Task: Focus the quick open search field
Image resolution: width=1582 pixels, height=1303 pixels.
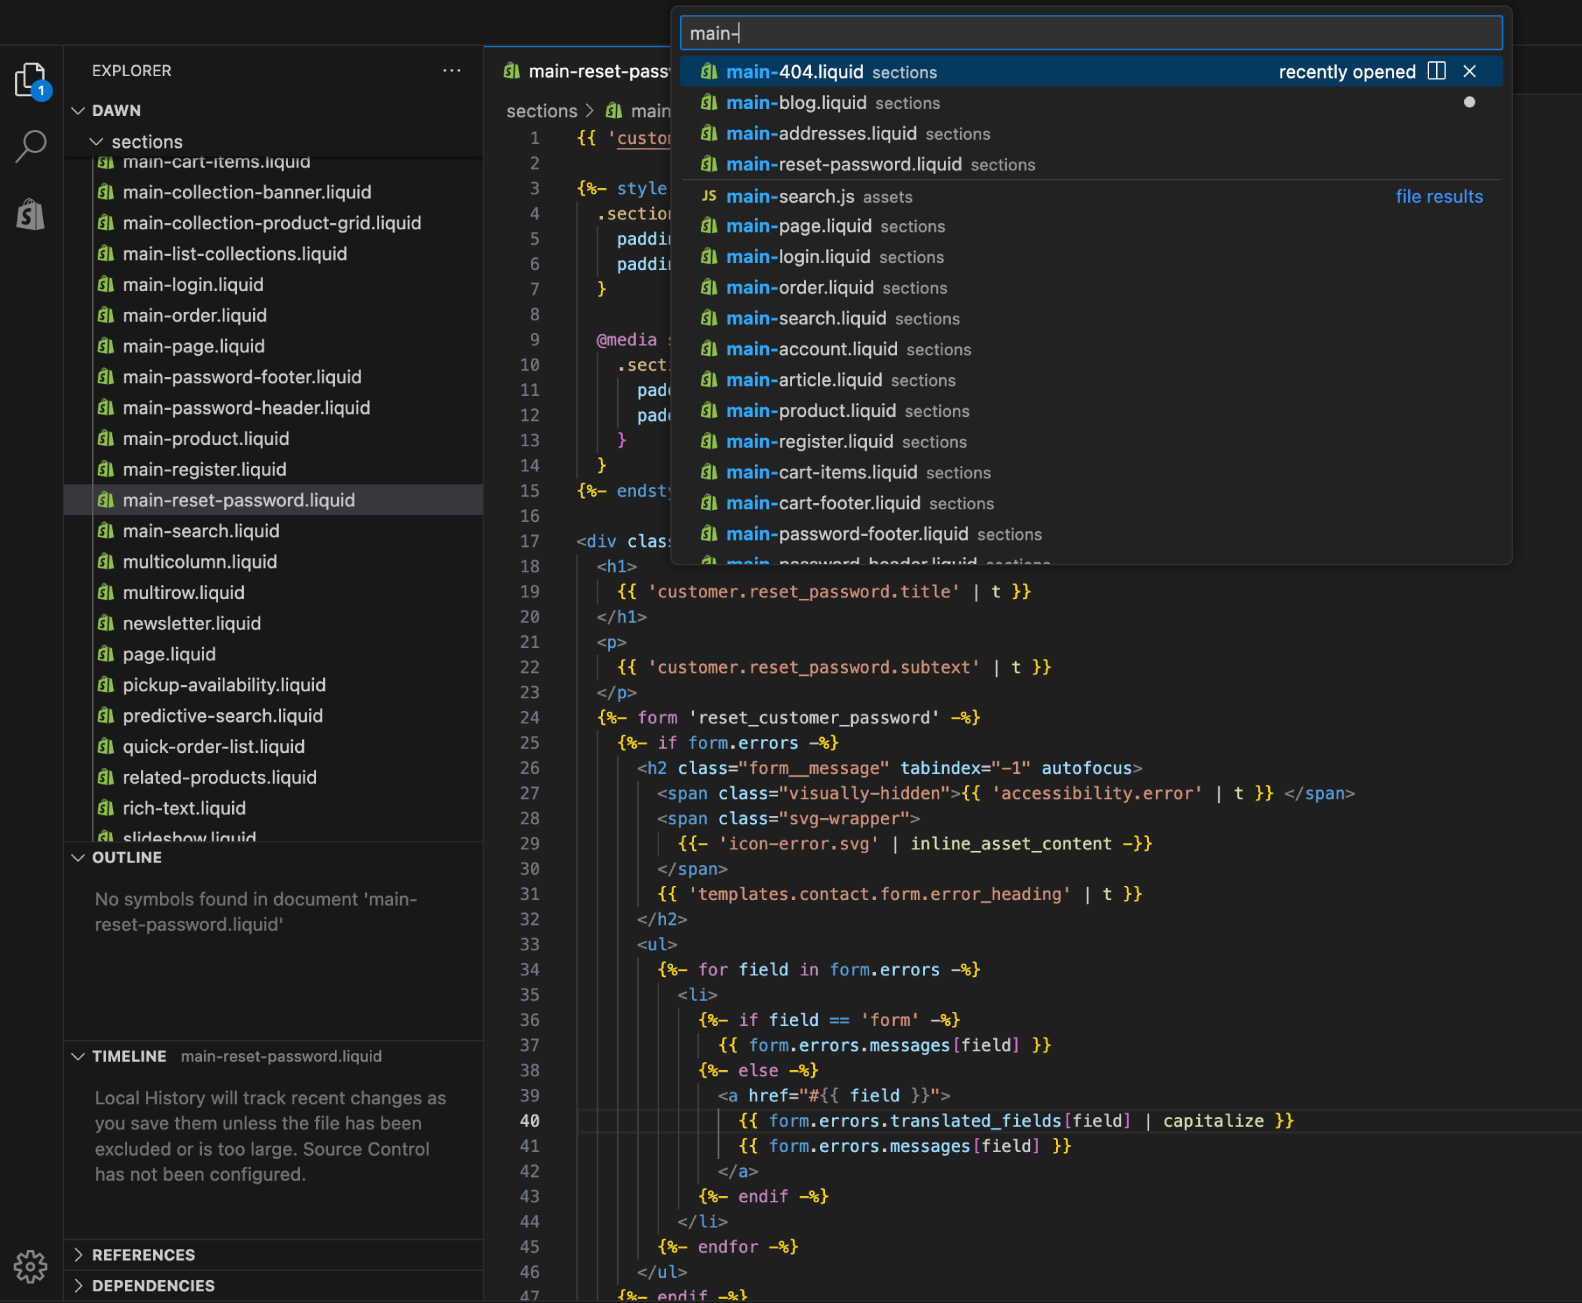Action: [1090, 33]
